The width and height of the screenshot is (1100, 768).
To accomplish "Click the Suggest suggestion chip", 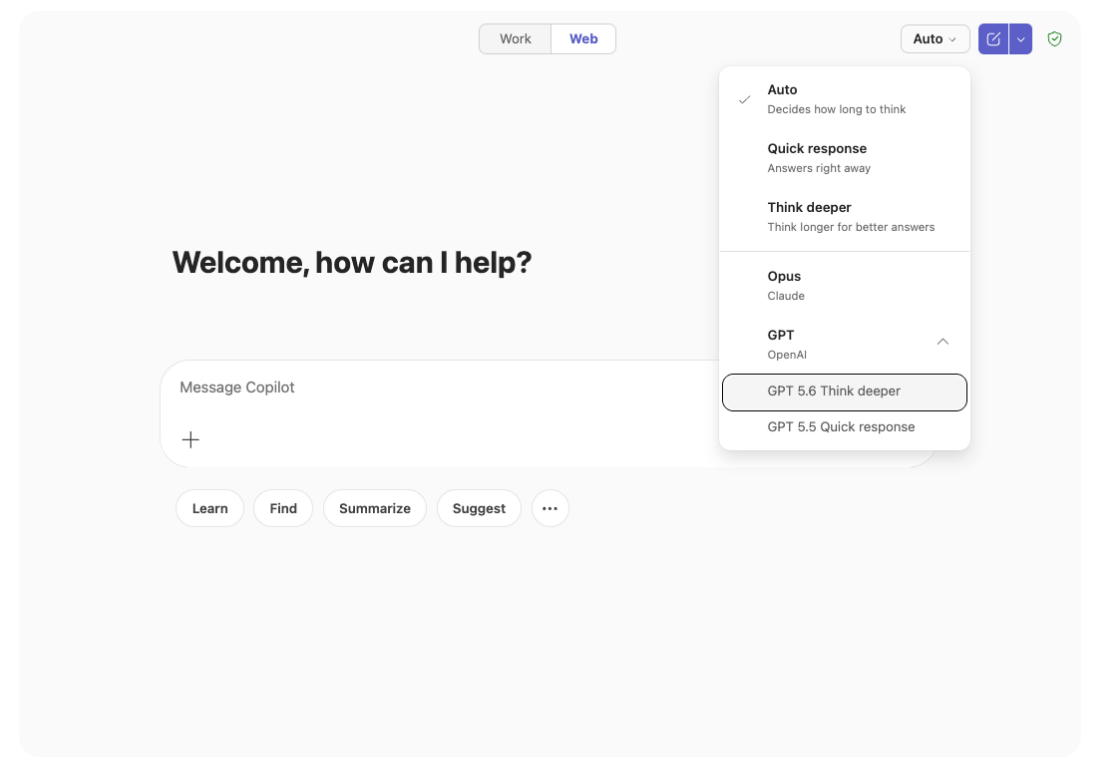I will tap(479, 508).
